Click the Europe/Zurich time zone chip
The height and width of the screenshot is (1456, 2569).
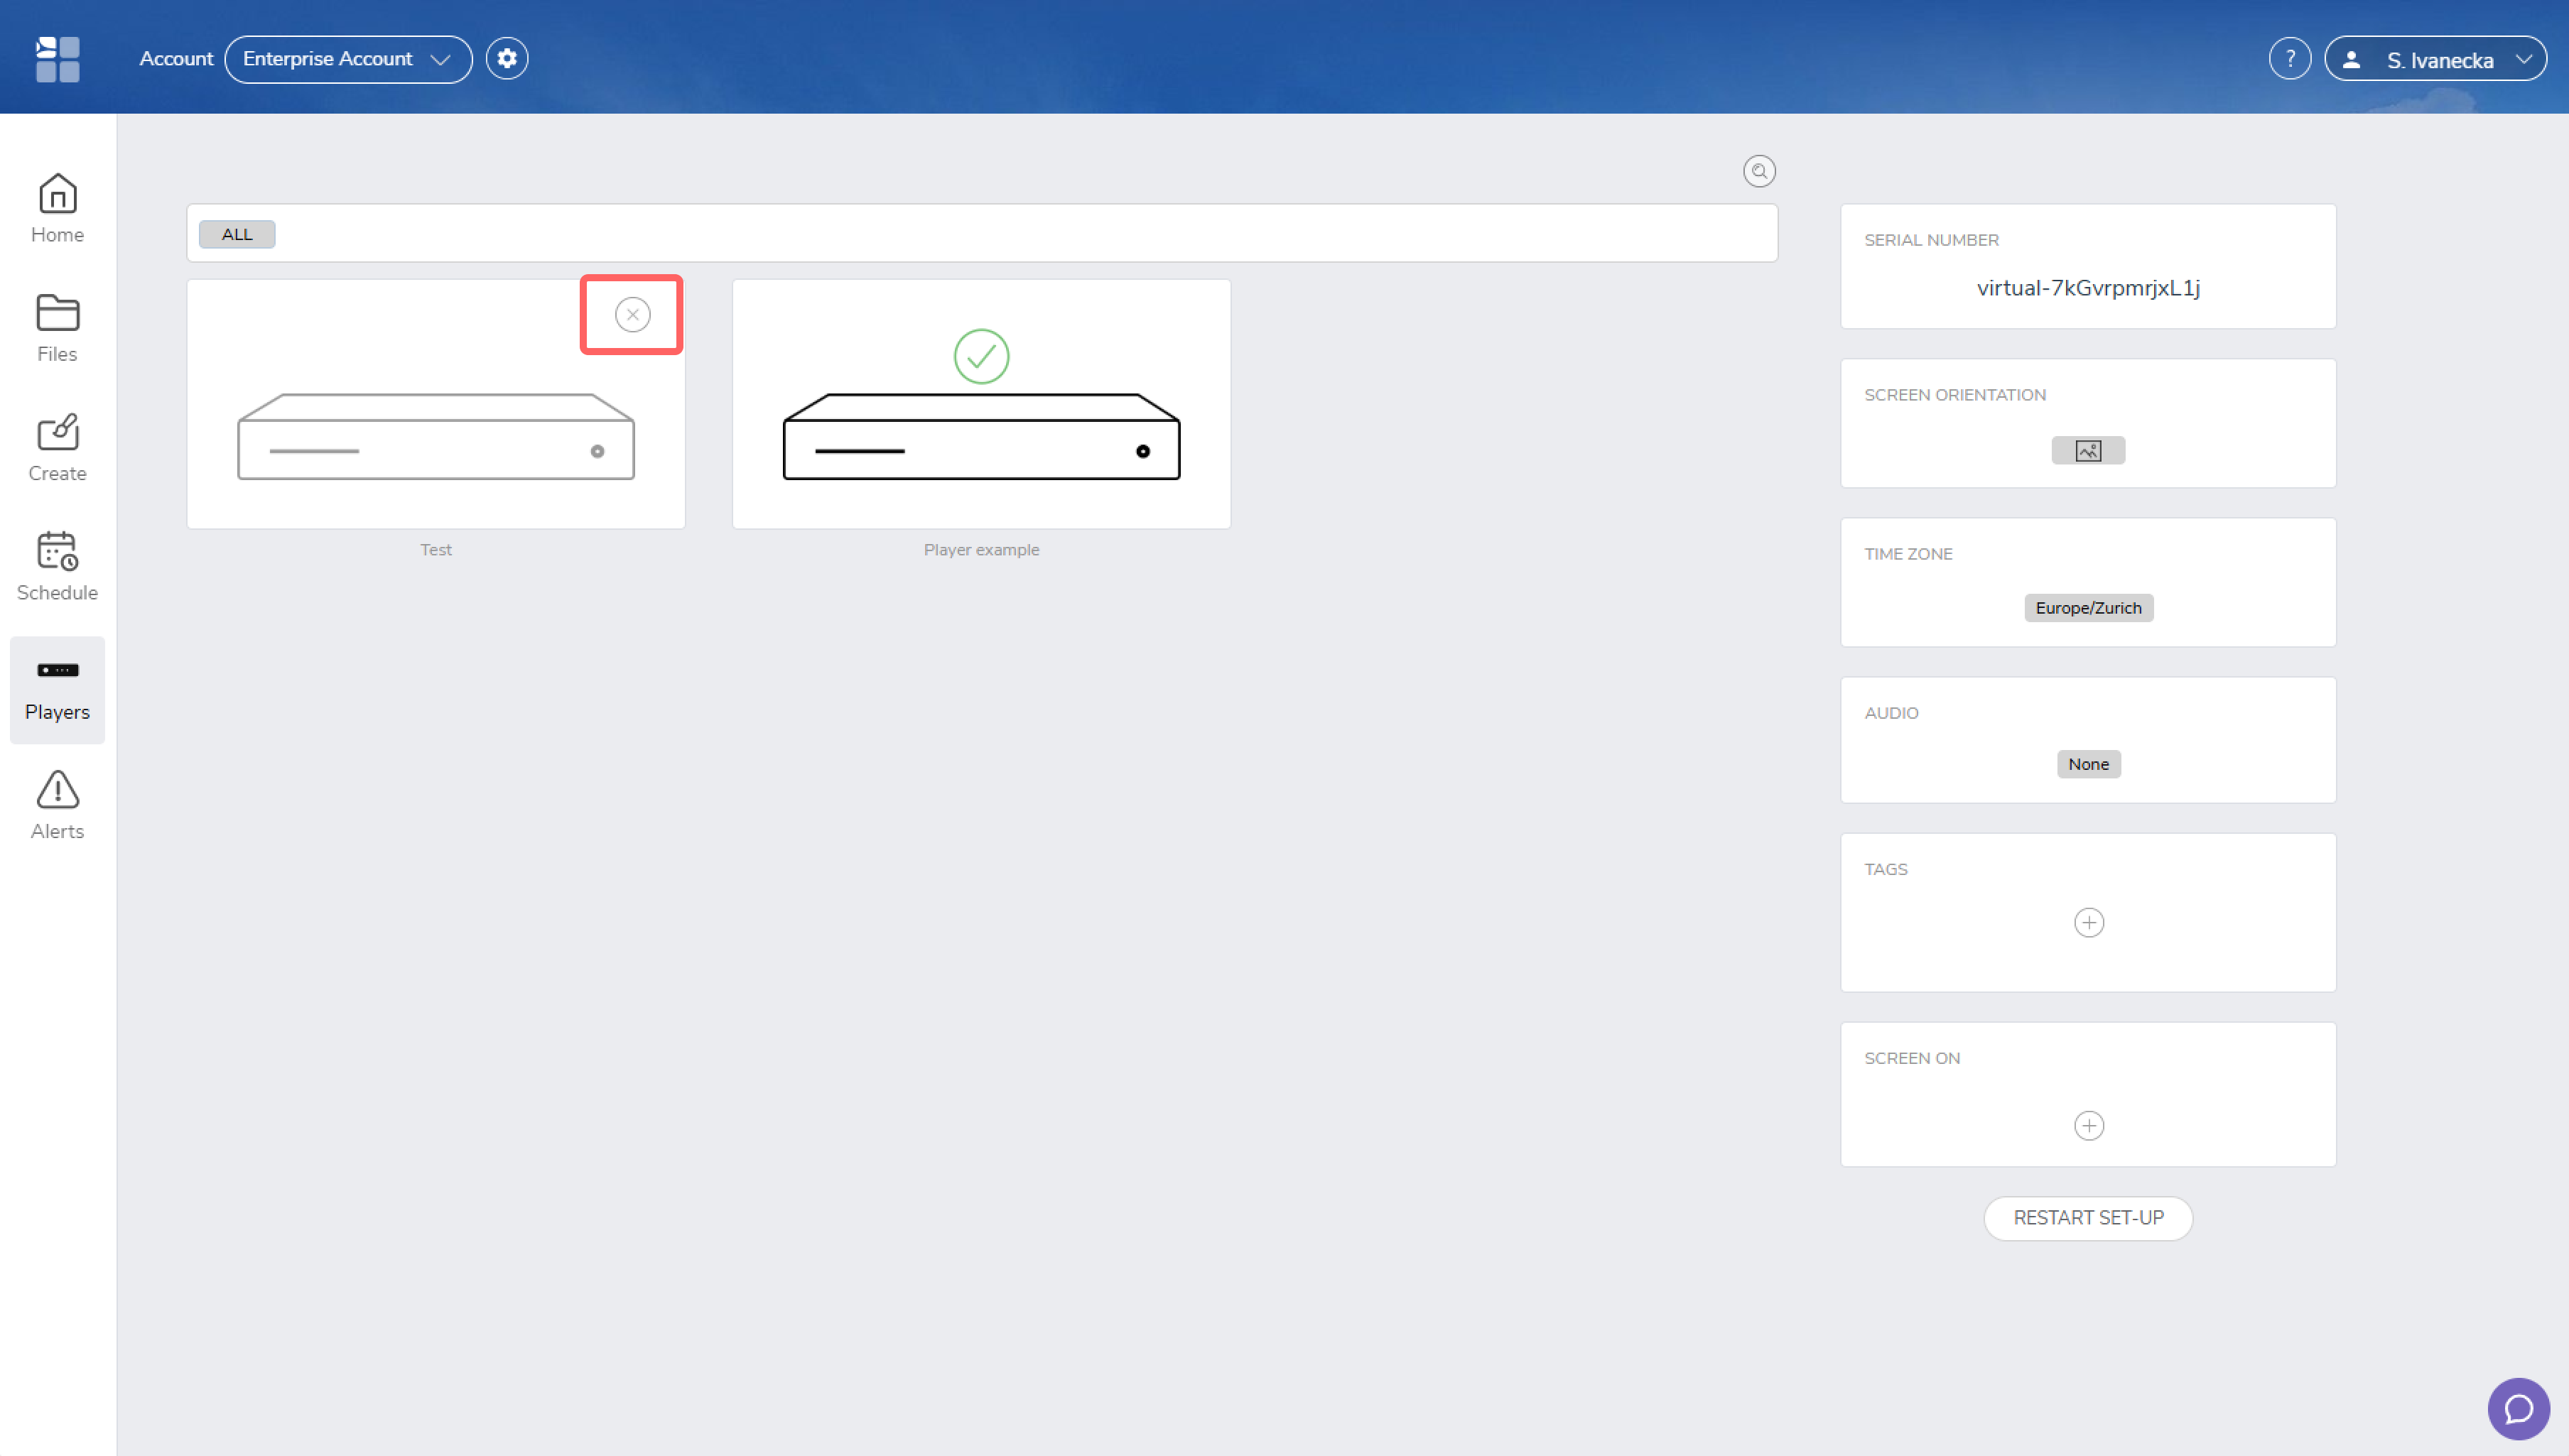(x=2088, y=608)
